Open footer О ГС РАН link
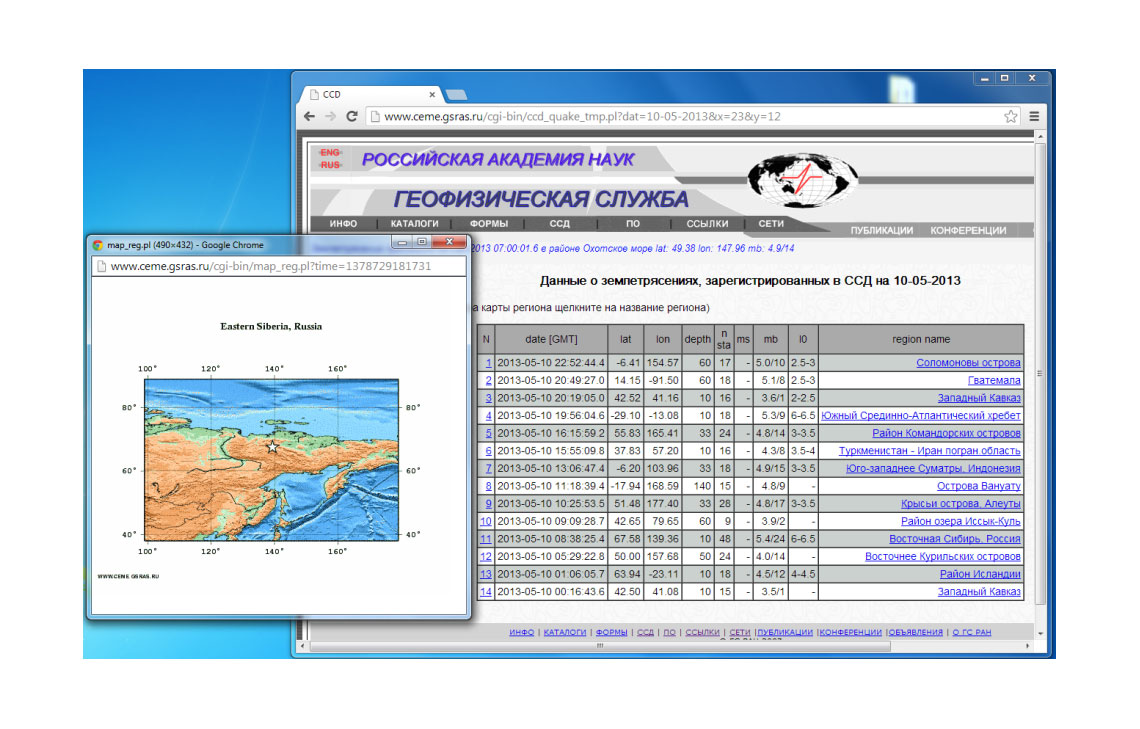This screenshot has width=1140, height=729. [x=972, y=632]
